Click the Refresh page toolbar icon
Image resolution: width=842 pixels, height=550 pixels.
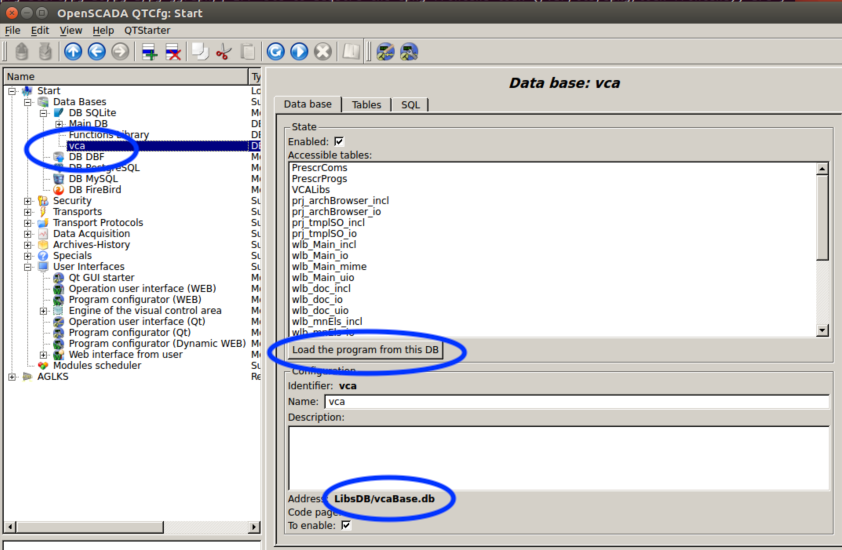(x=275, y=52)
